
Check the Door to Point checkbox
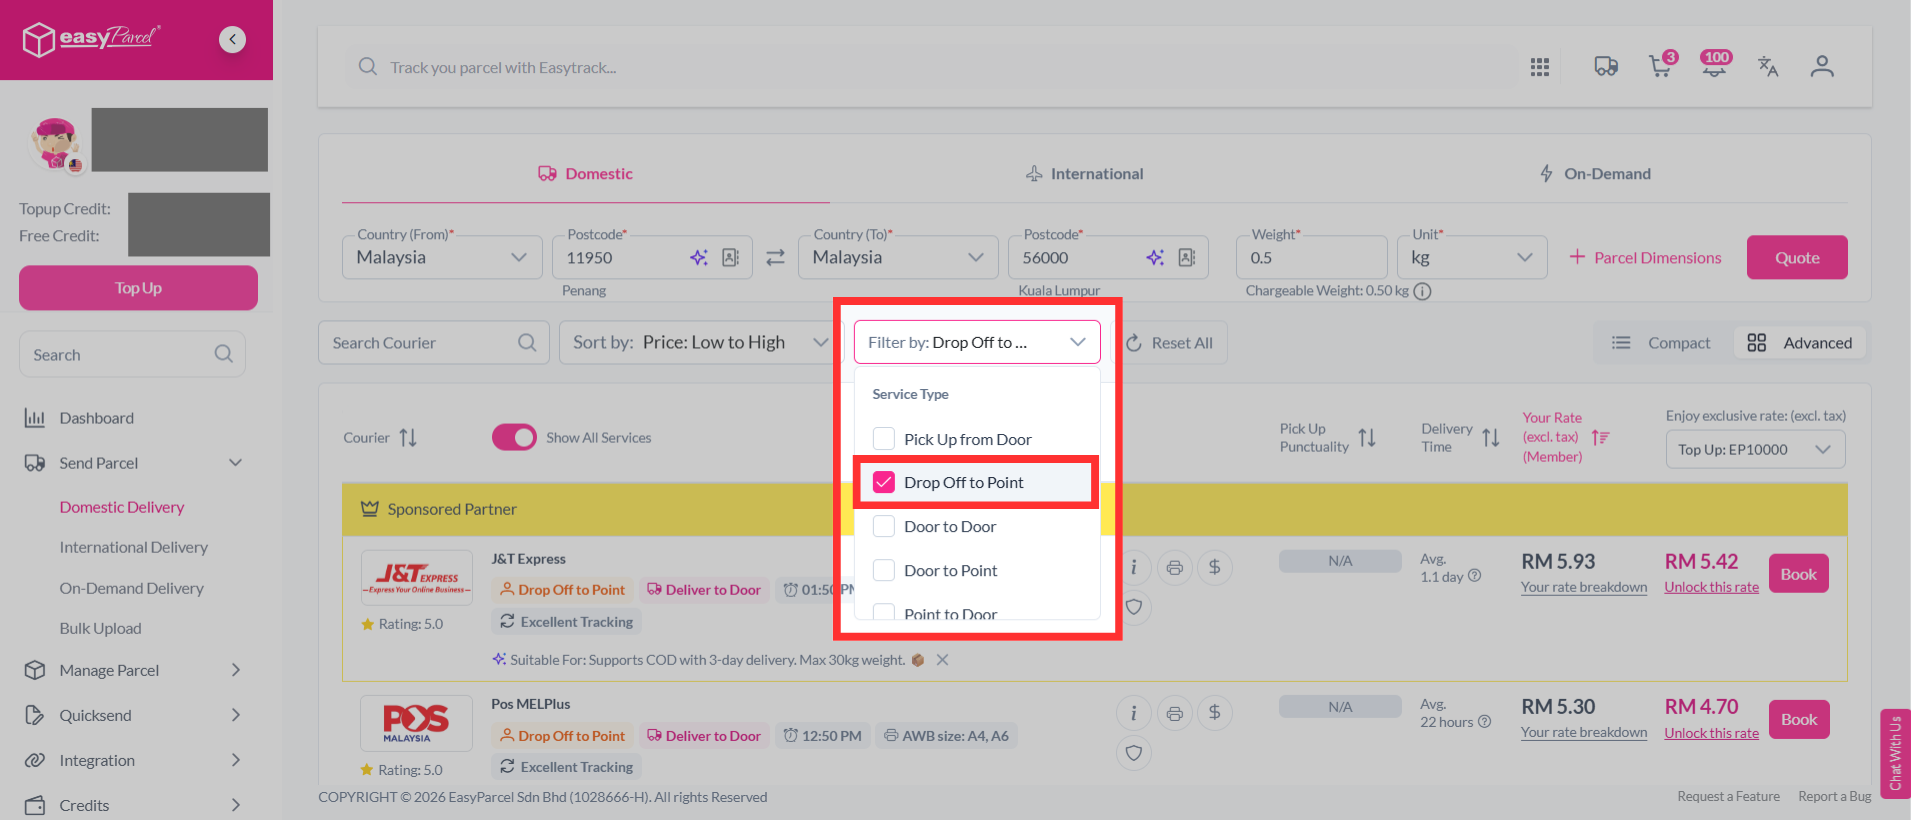point(884,570)
